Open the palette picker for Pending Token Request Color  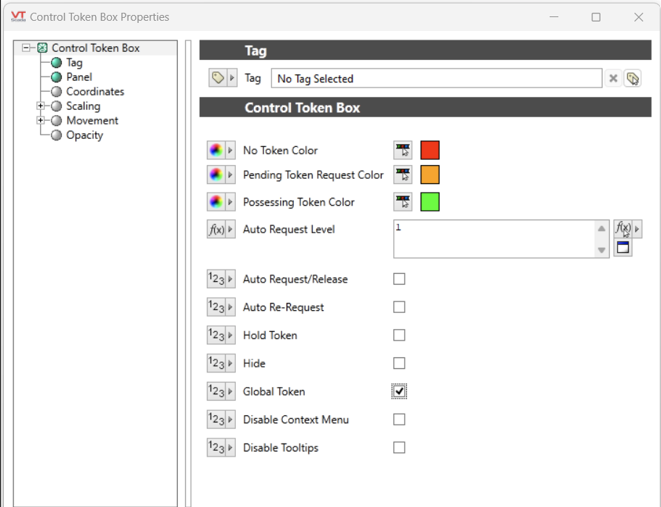pos(403,175)
